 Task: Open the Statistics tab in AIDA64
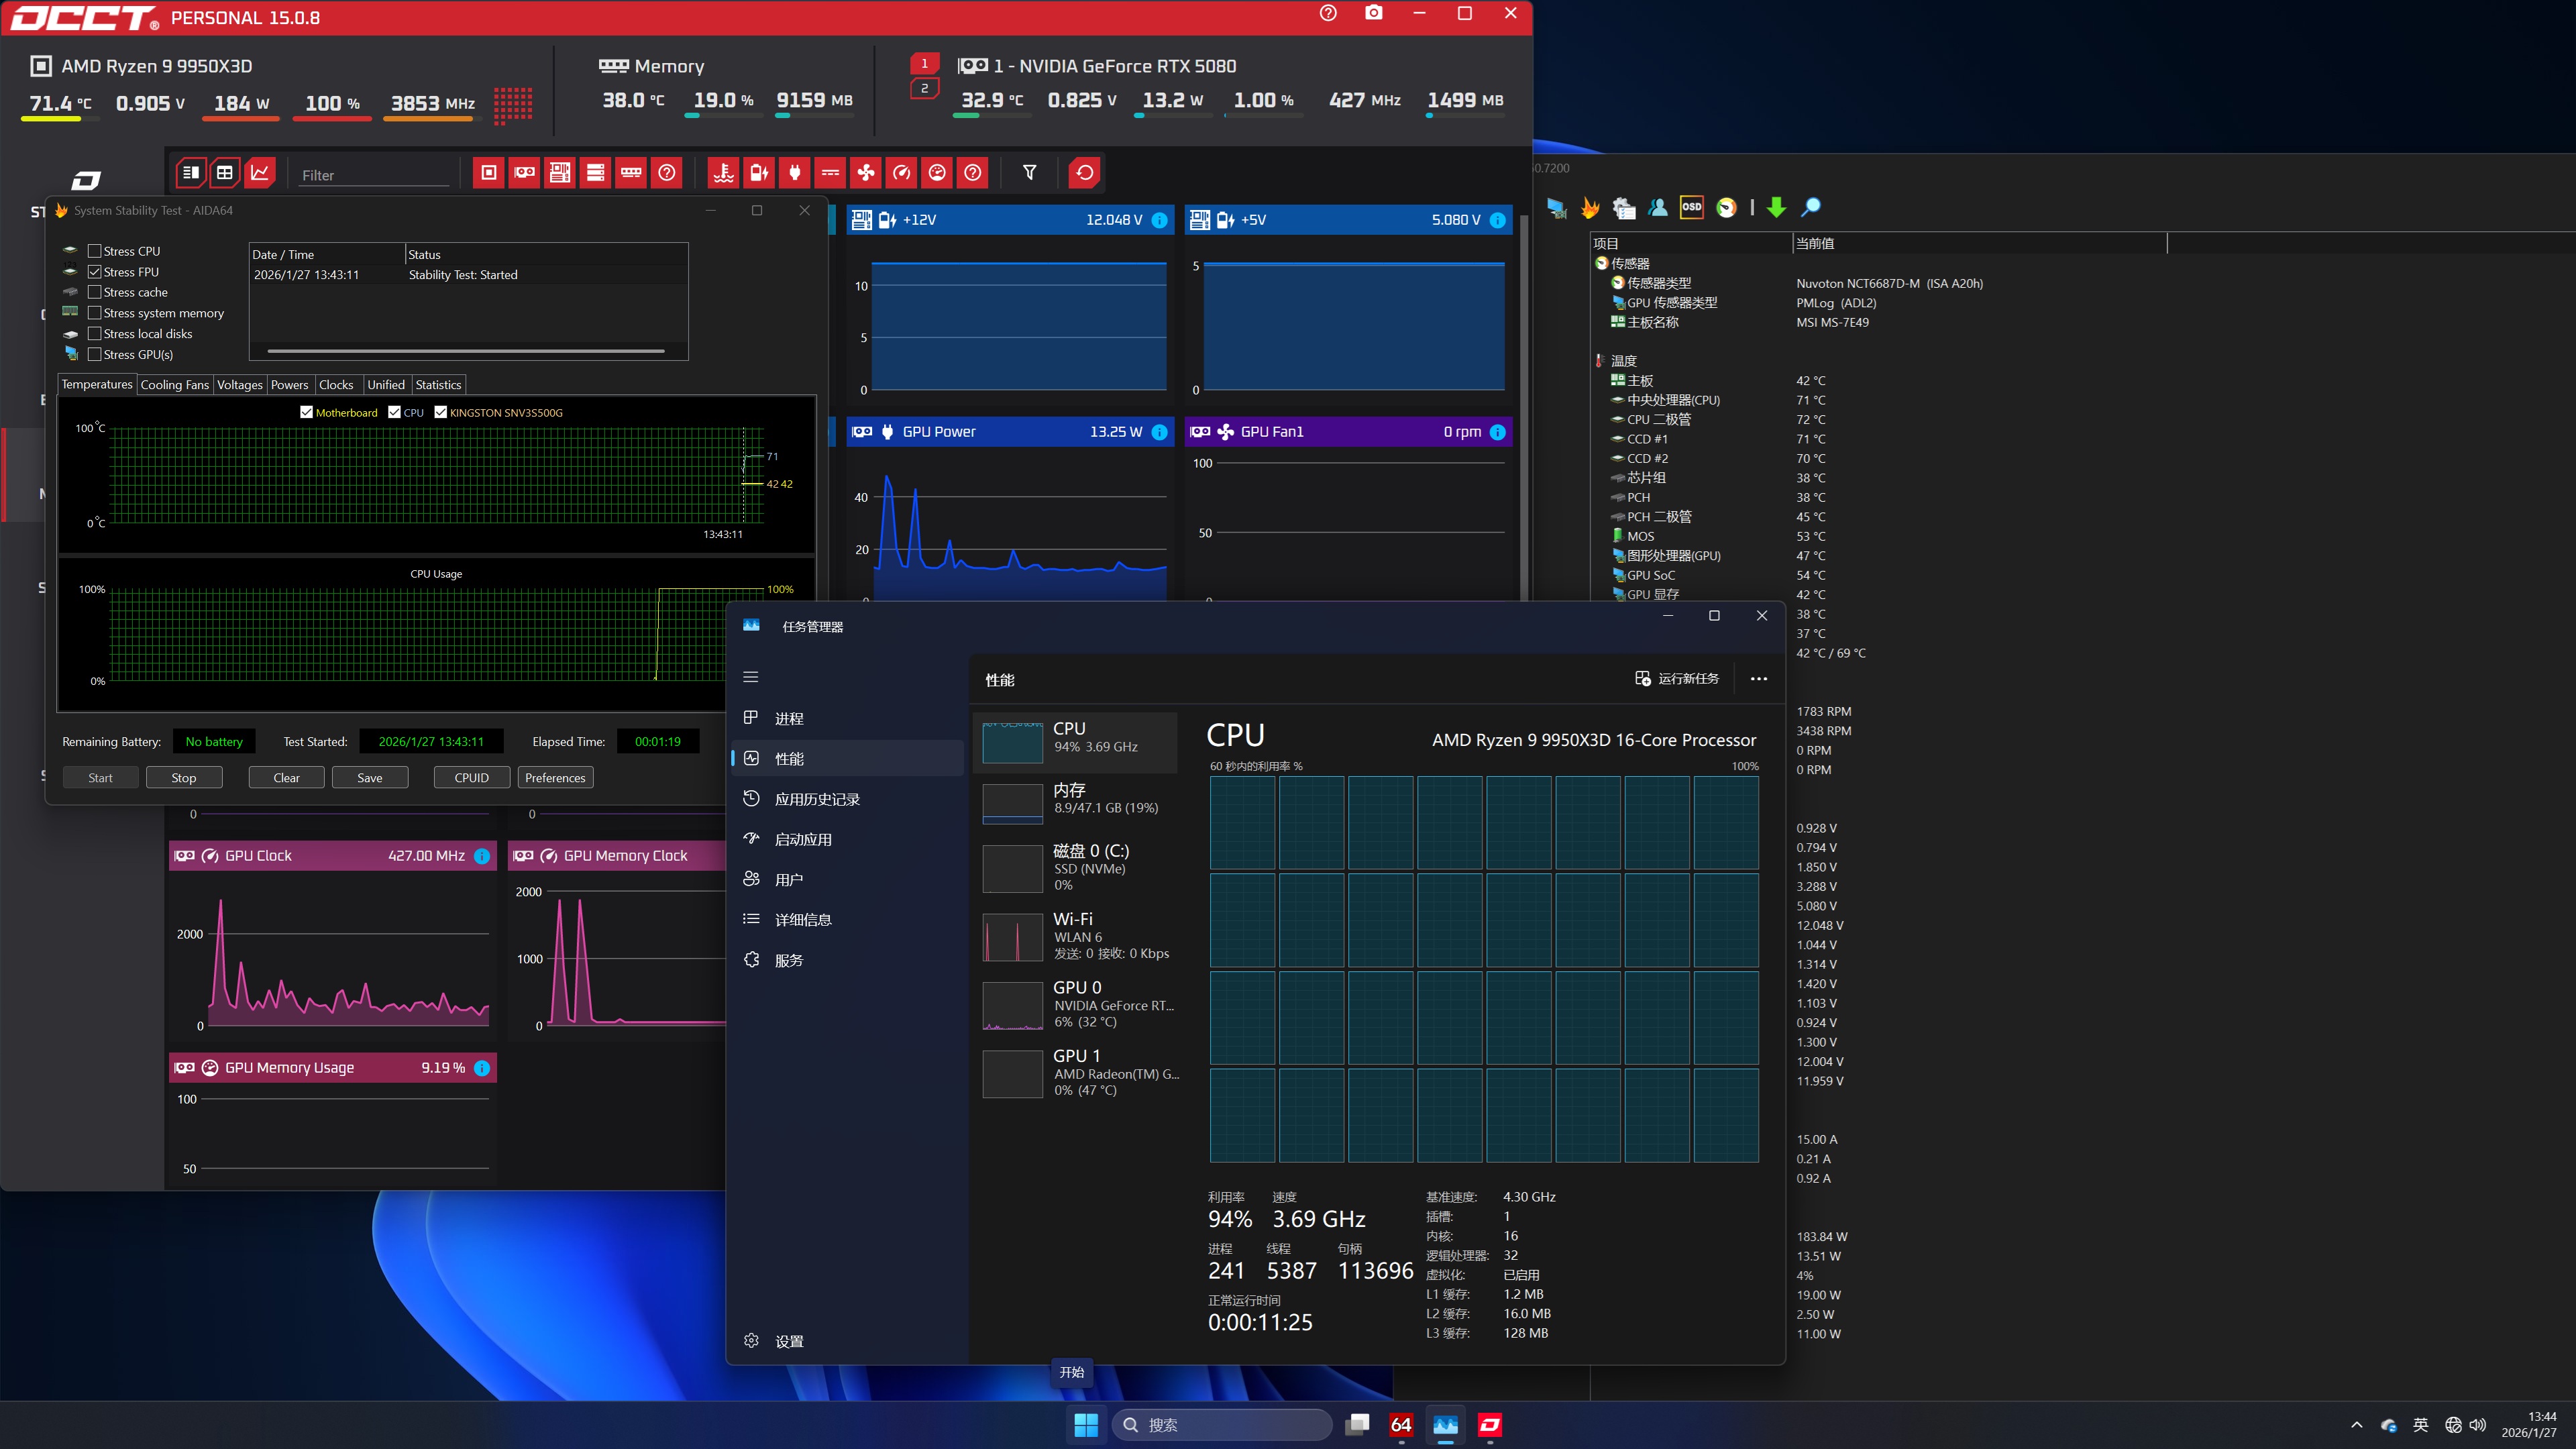(x=438, y=385)
